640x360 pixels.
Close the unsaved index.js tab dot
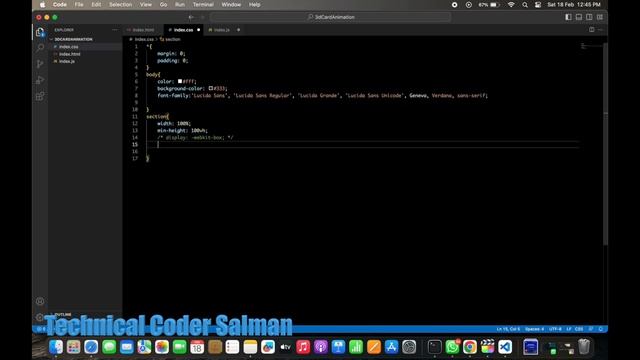[x=238, y=30]
